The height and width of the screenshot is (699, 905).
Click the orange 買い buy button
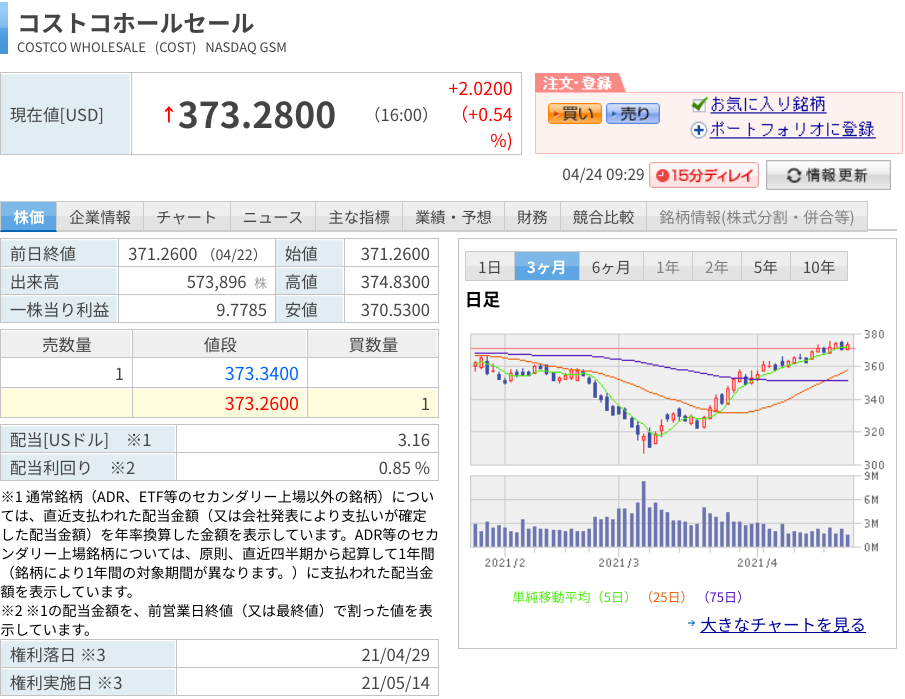pyautogui.click(x=574, y=114)
